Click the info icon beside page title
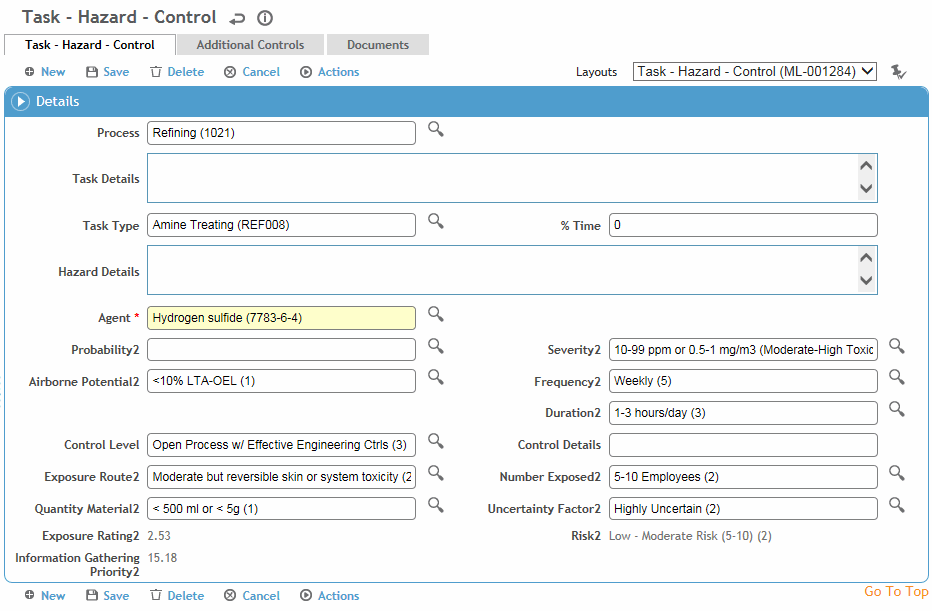Screen dimensions: 932x611 click(x=265, y=18)
